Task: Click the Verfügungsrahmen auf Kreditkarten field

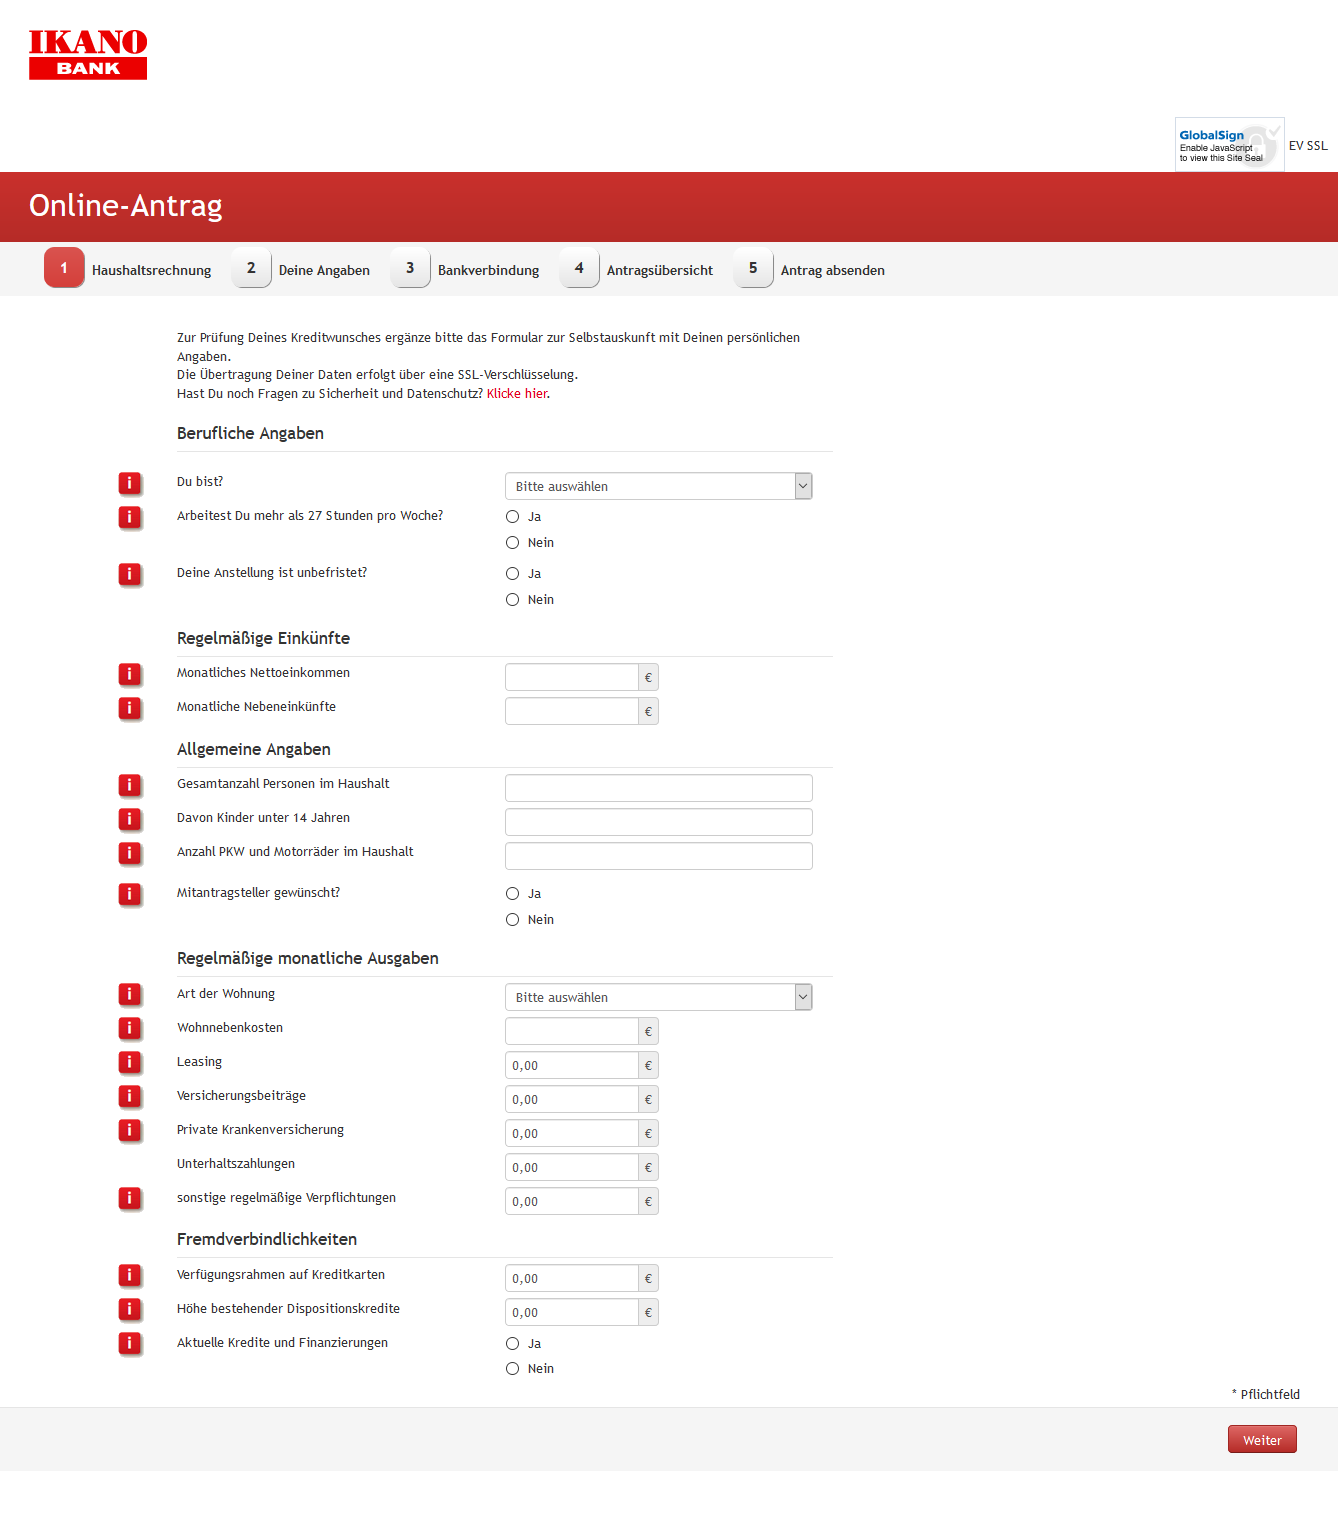Action: [572, 1278]
